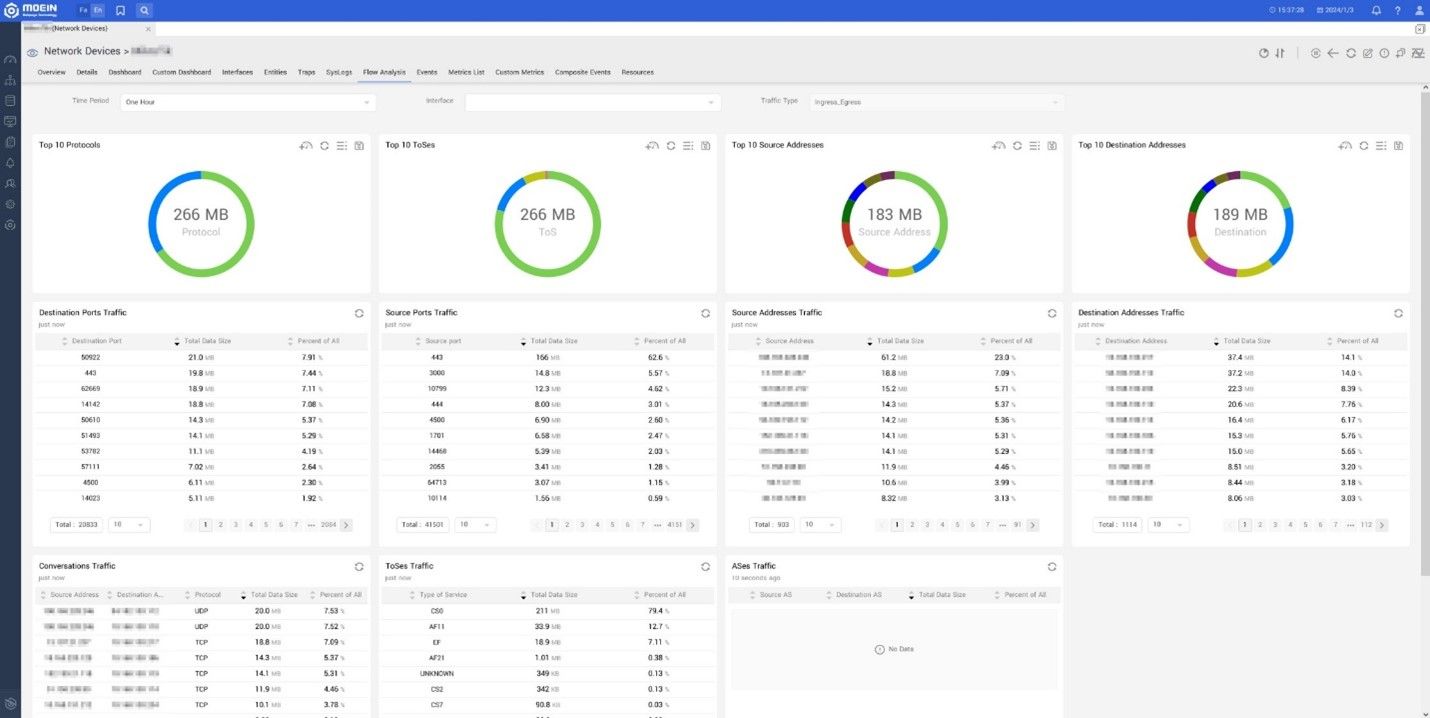The width and height of the screenshot is (1430, 718).
Task: Open the bookmark icon in header
Action: pos(120,10)
